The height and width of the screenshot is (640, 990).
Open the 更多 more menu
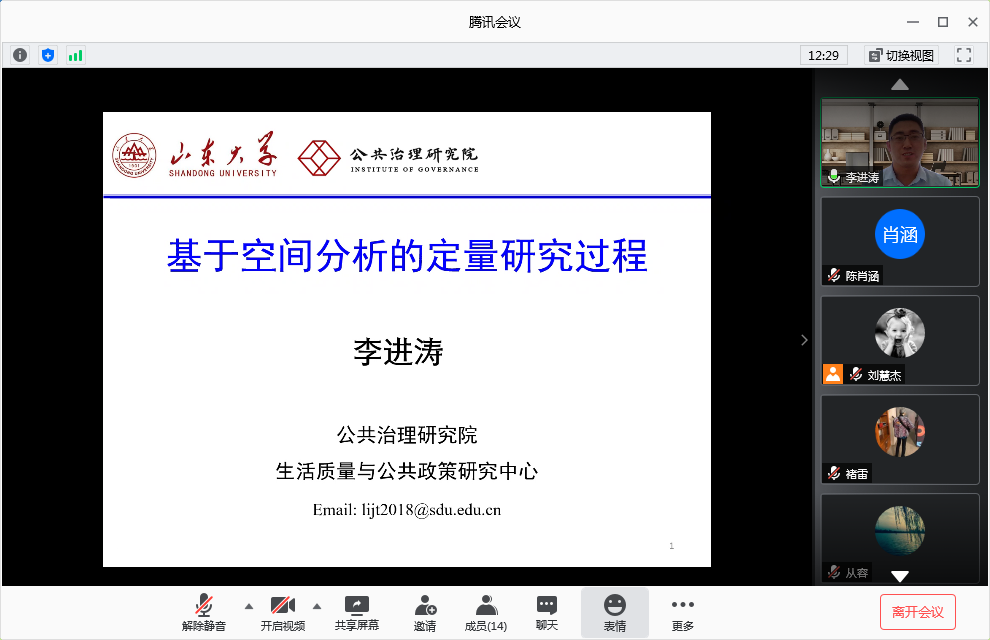coord(683,612)
